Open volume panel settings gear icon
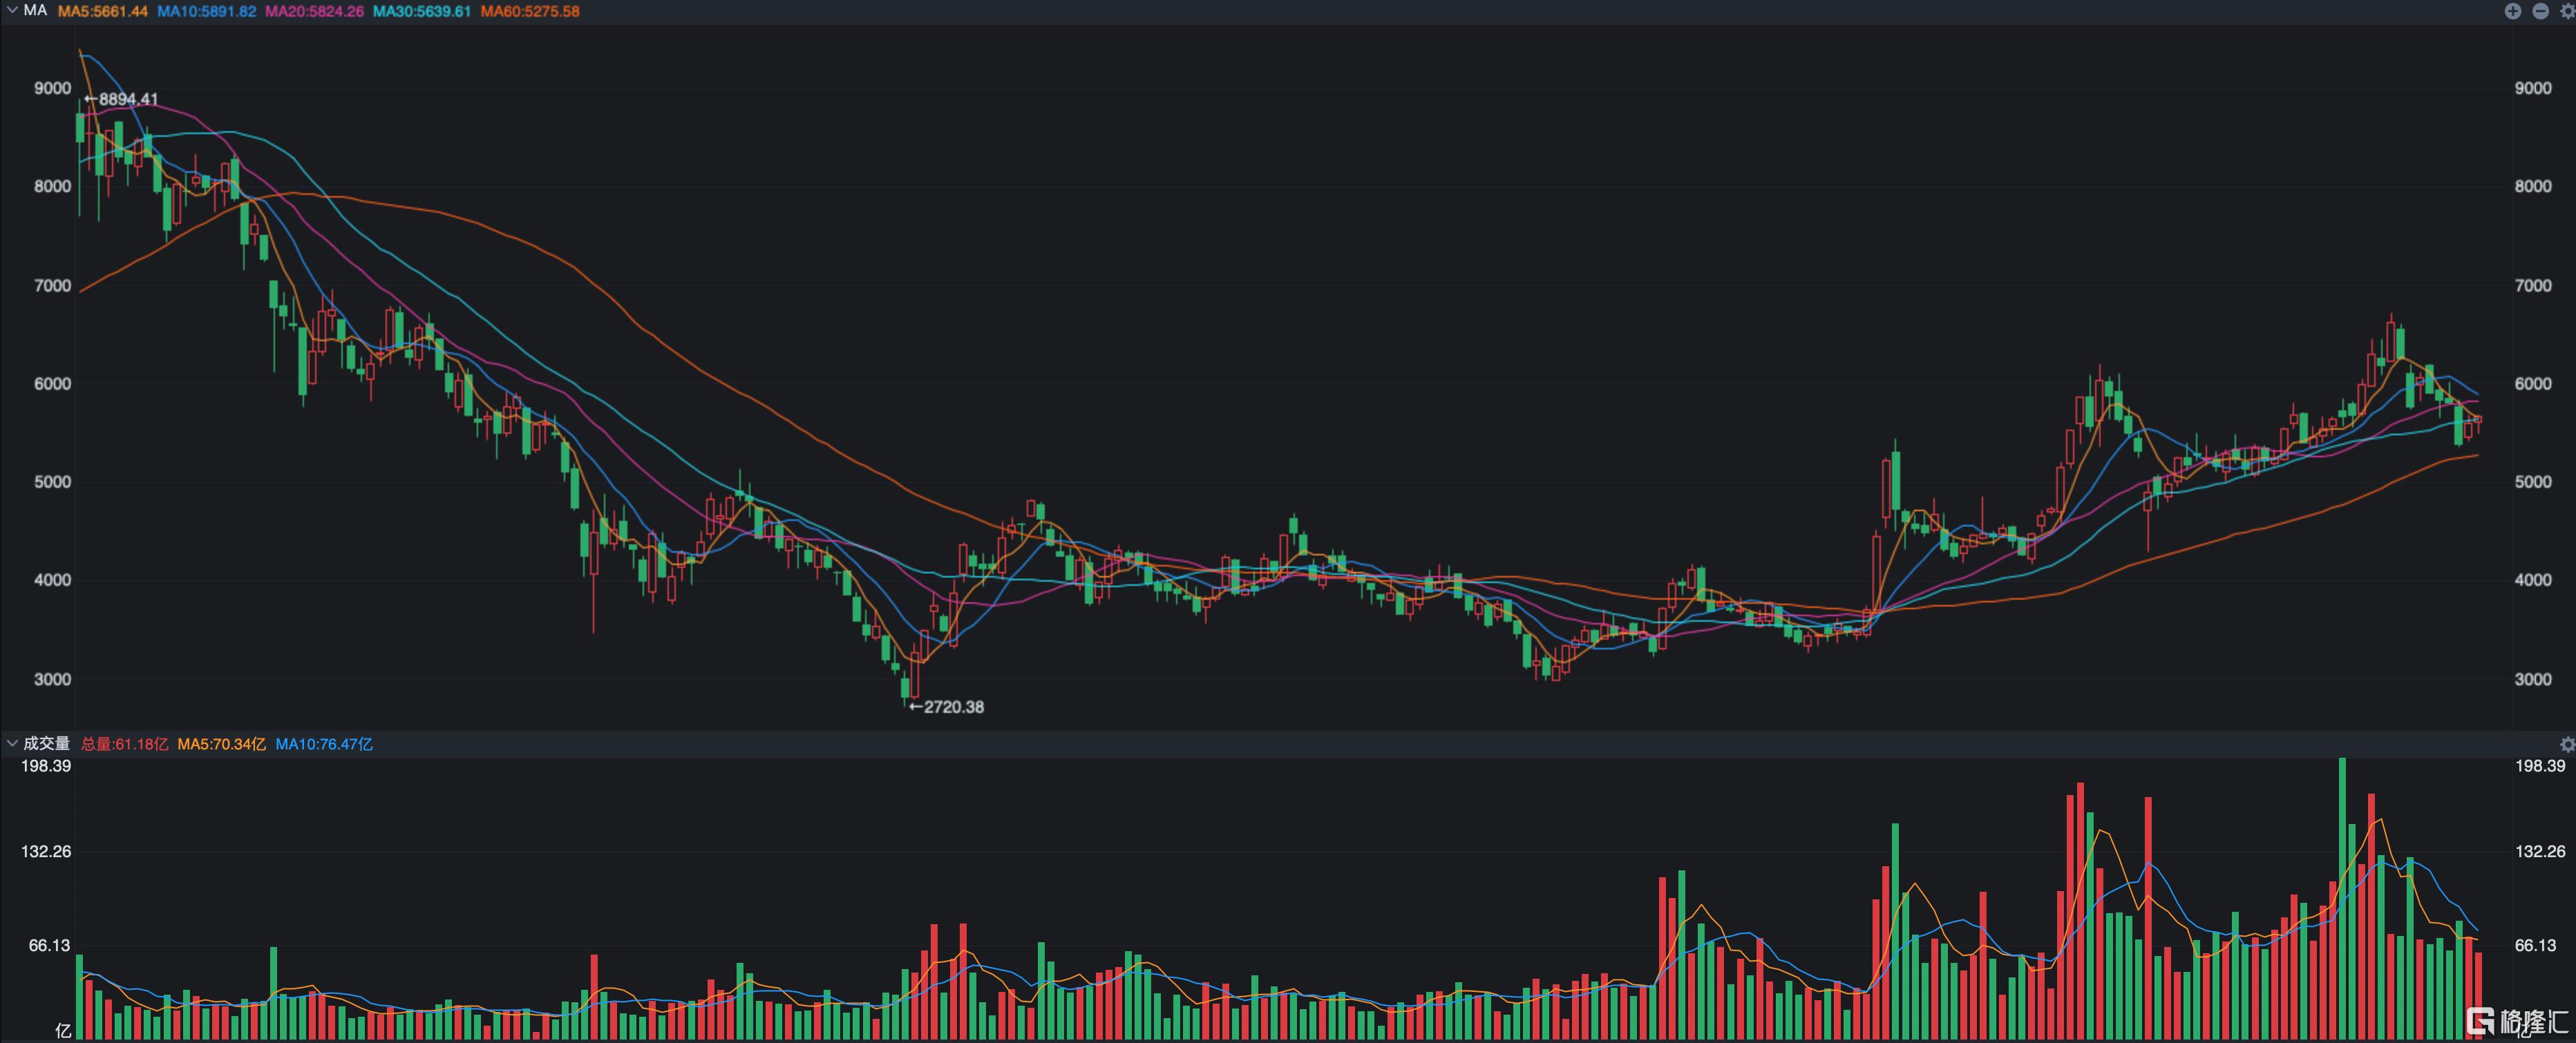Image resolution: width=2576 pixels, height=1043 pixels. (2566, 744)
